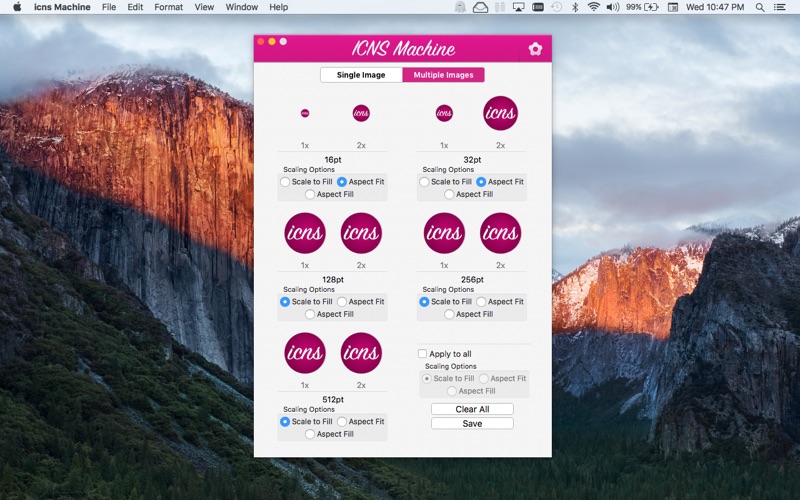The height and width of the screenshot is (500, 800).
Task: Select the 512pt 2x icon thumbnail
Action: (x=361, y=353)
